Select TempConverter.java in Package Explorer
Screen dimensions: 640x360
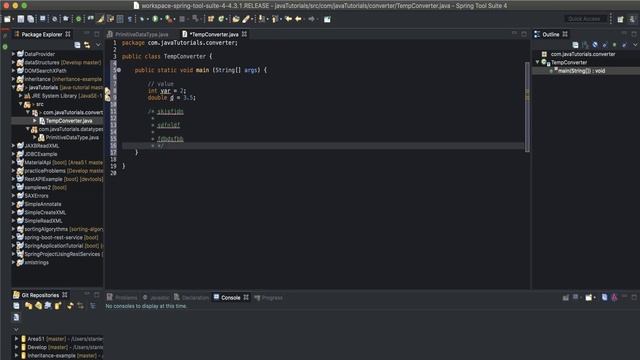(69, 121)
